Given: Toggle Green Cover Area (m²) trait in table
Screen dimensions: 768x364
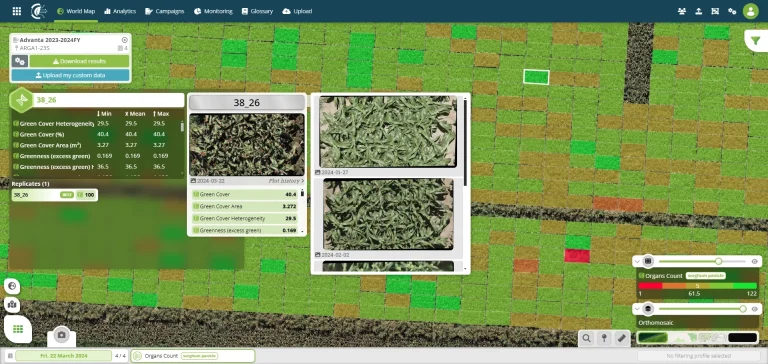Looking at the screenshot, I should point(16,145).
